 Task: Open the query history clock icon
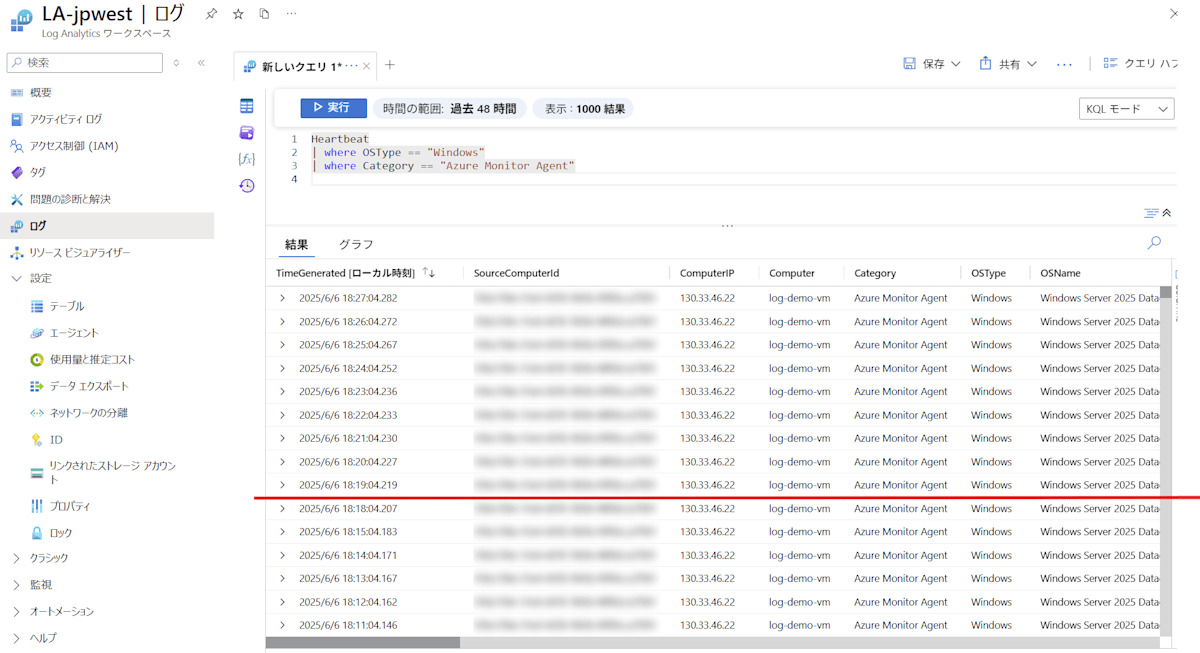(246, 185)
